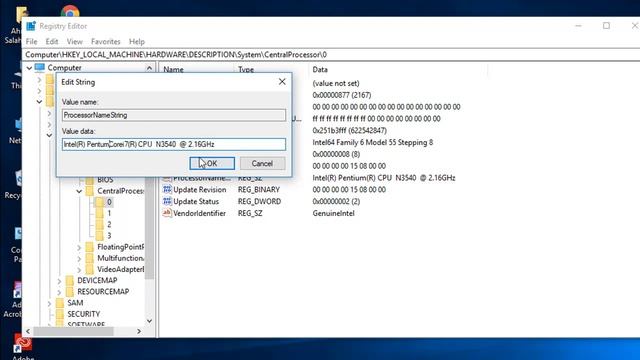Collapse the CentralProcessor key
This screenshot has width=640, height=360.
[x=79, y=191]
